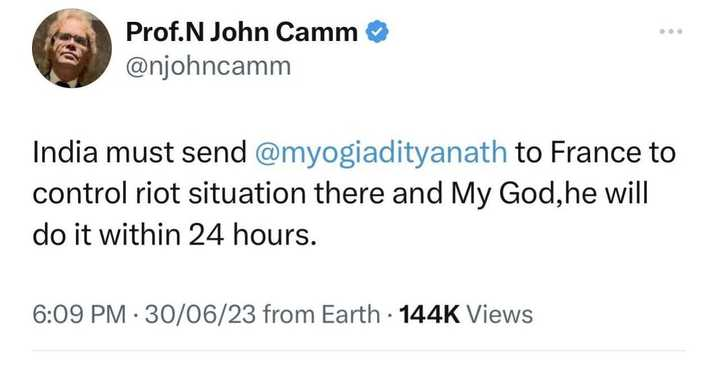Click the 144K view count

tap(430, 315)
